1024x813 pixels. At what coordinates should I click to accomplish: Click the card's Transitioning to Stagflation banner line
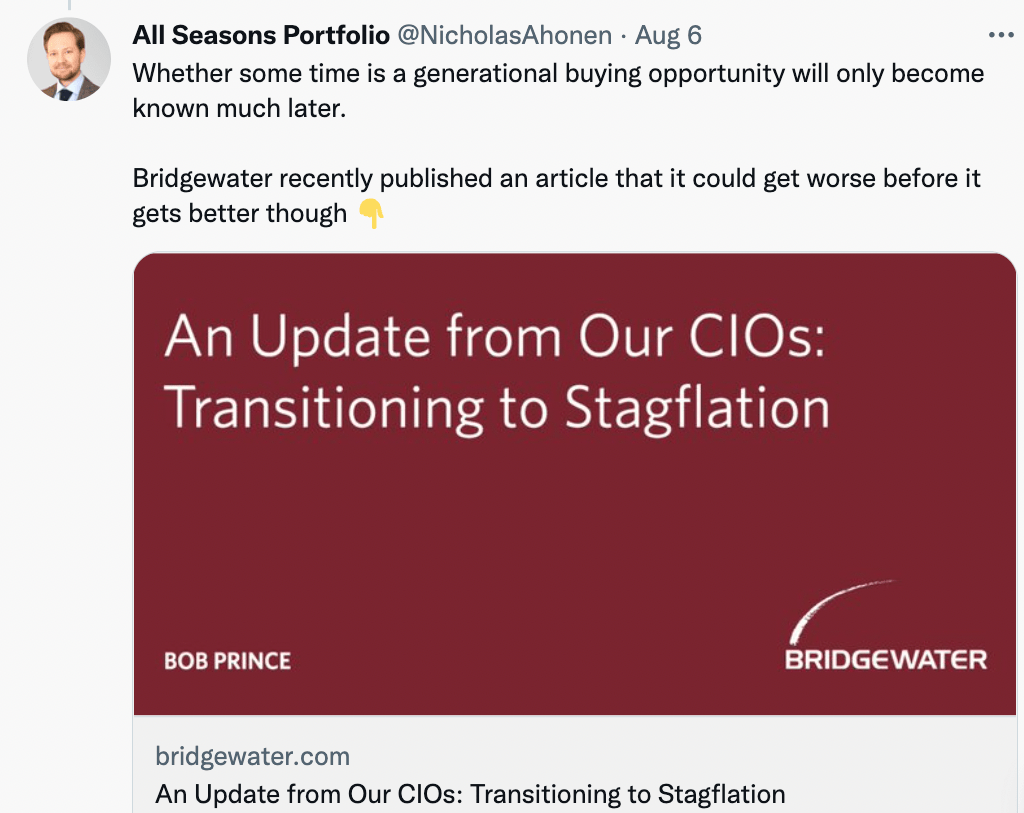[496, 408]
